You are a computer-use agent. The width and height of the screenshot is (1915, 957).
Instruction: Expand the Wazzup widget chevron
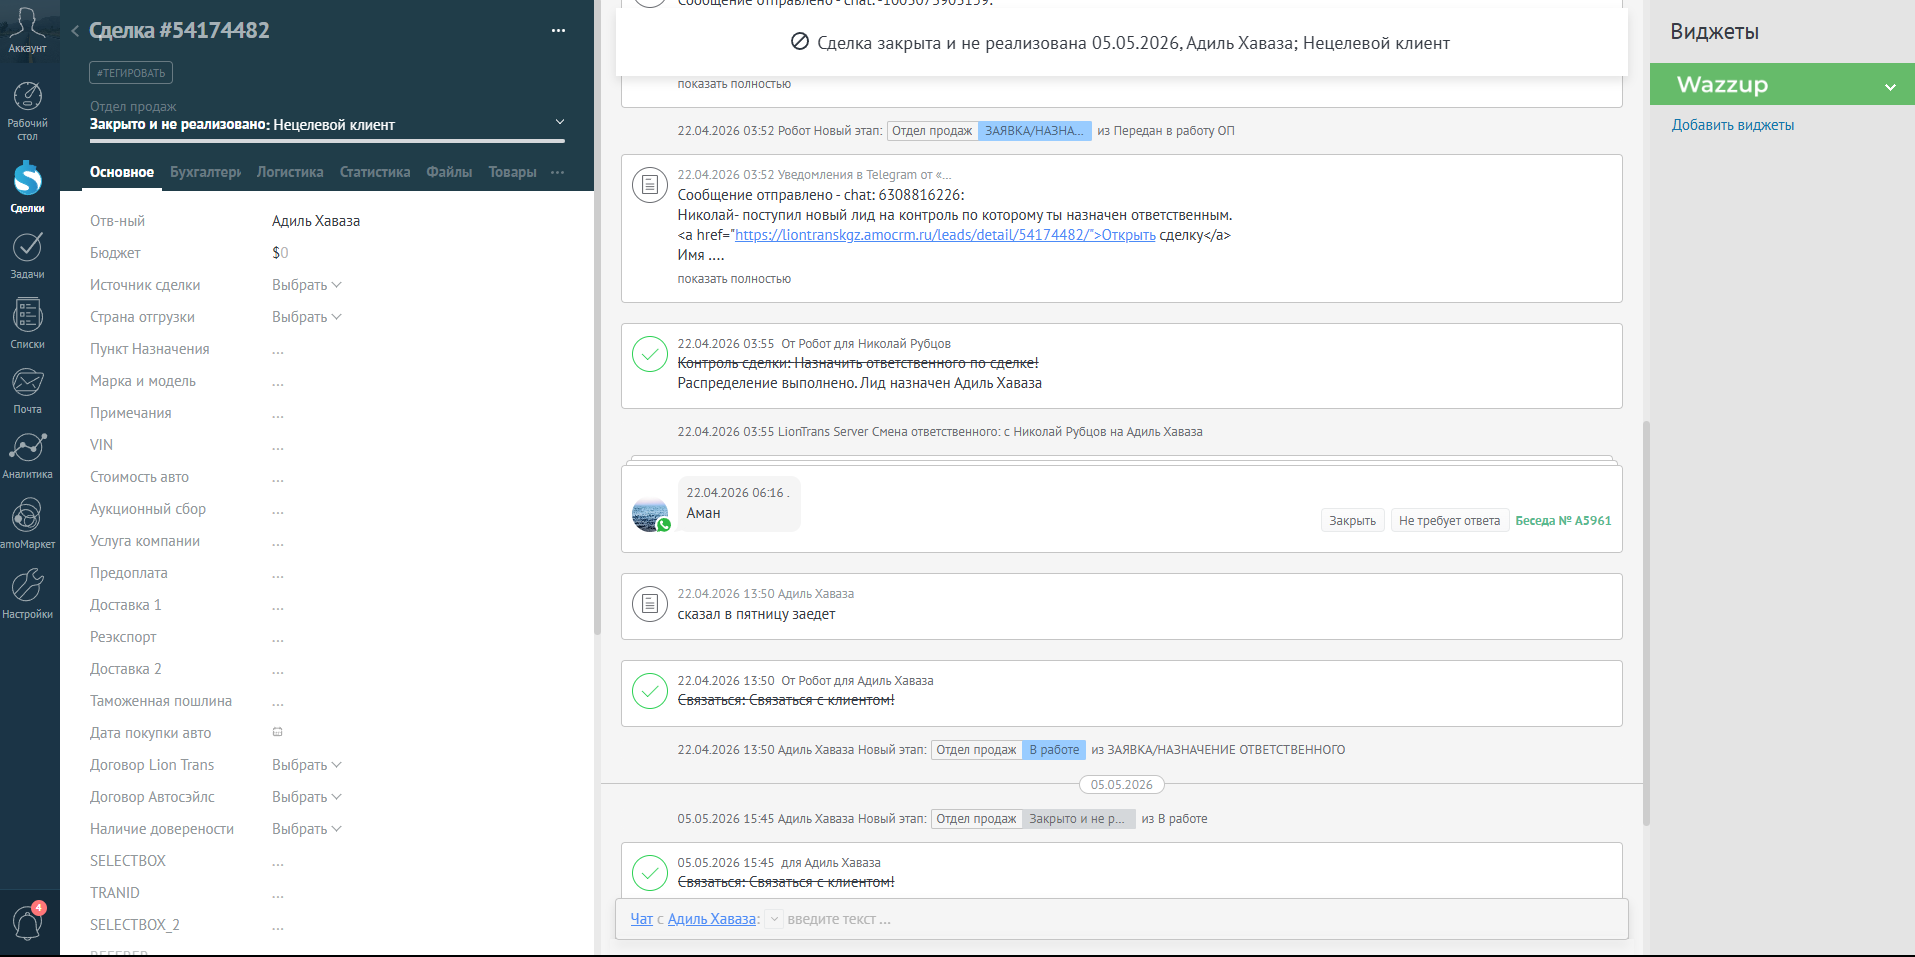click(1890, 87)
